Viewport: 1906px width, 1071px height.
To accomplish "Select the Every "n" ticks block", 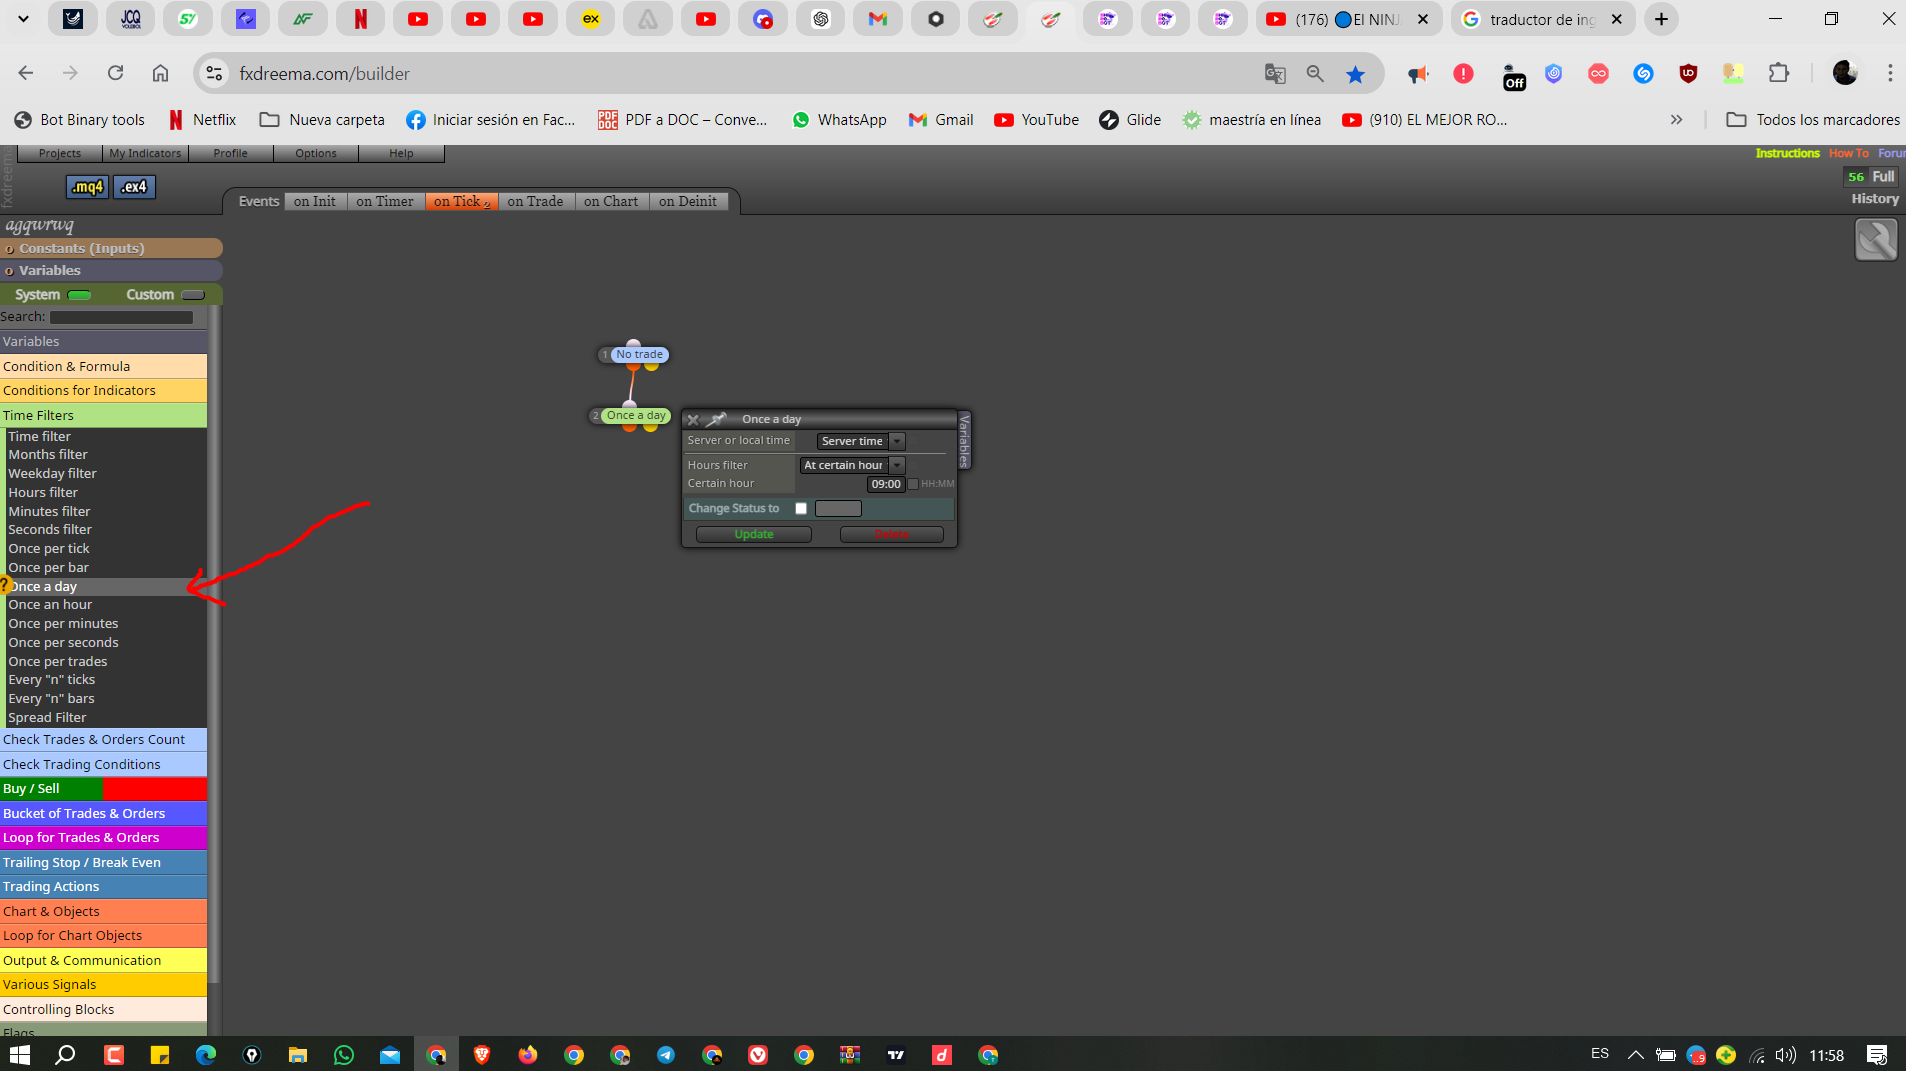I will coord(51,680).
